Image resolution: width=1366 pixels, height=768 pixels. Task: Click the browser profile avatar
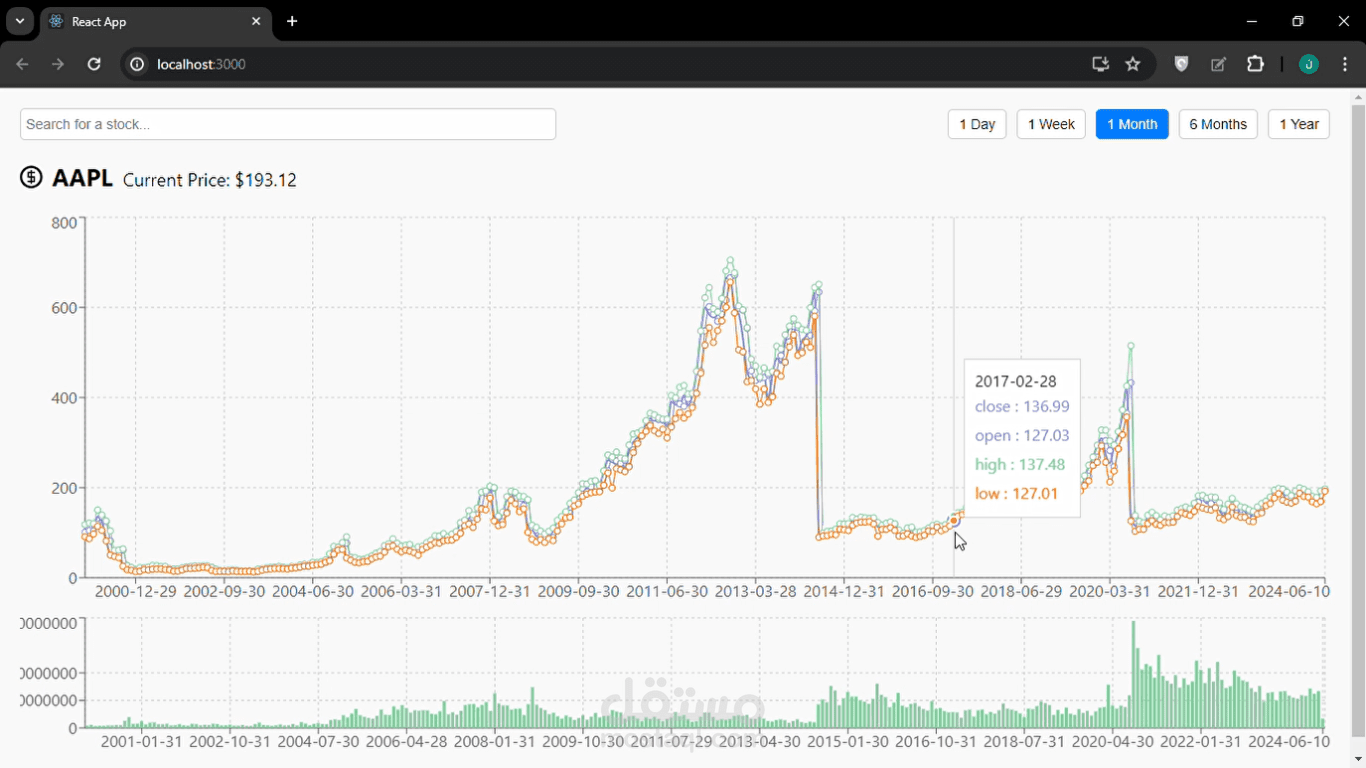point(1308,64)
